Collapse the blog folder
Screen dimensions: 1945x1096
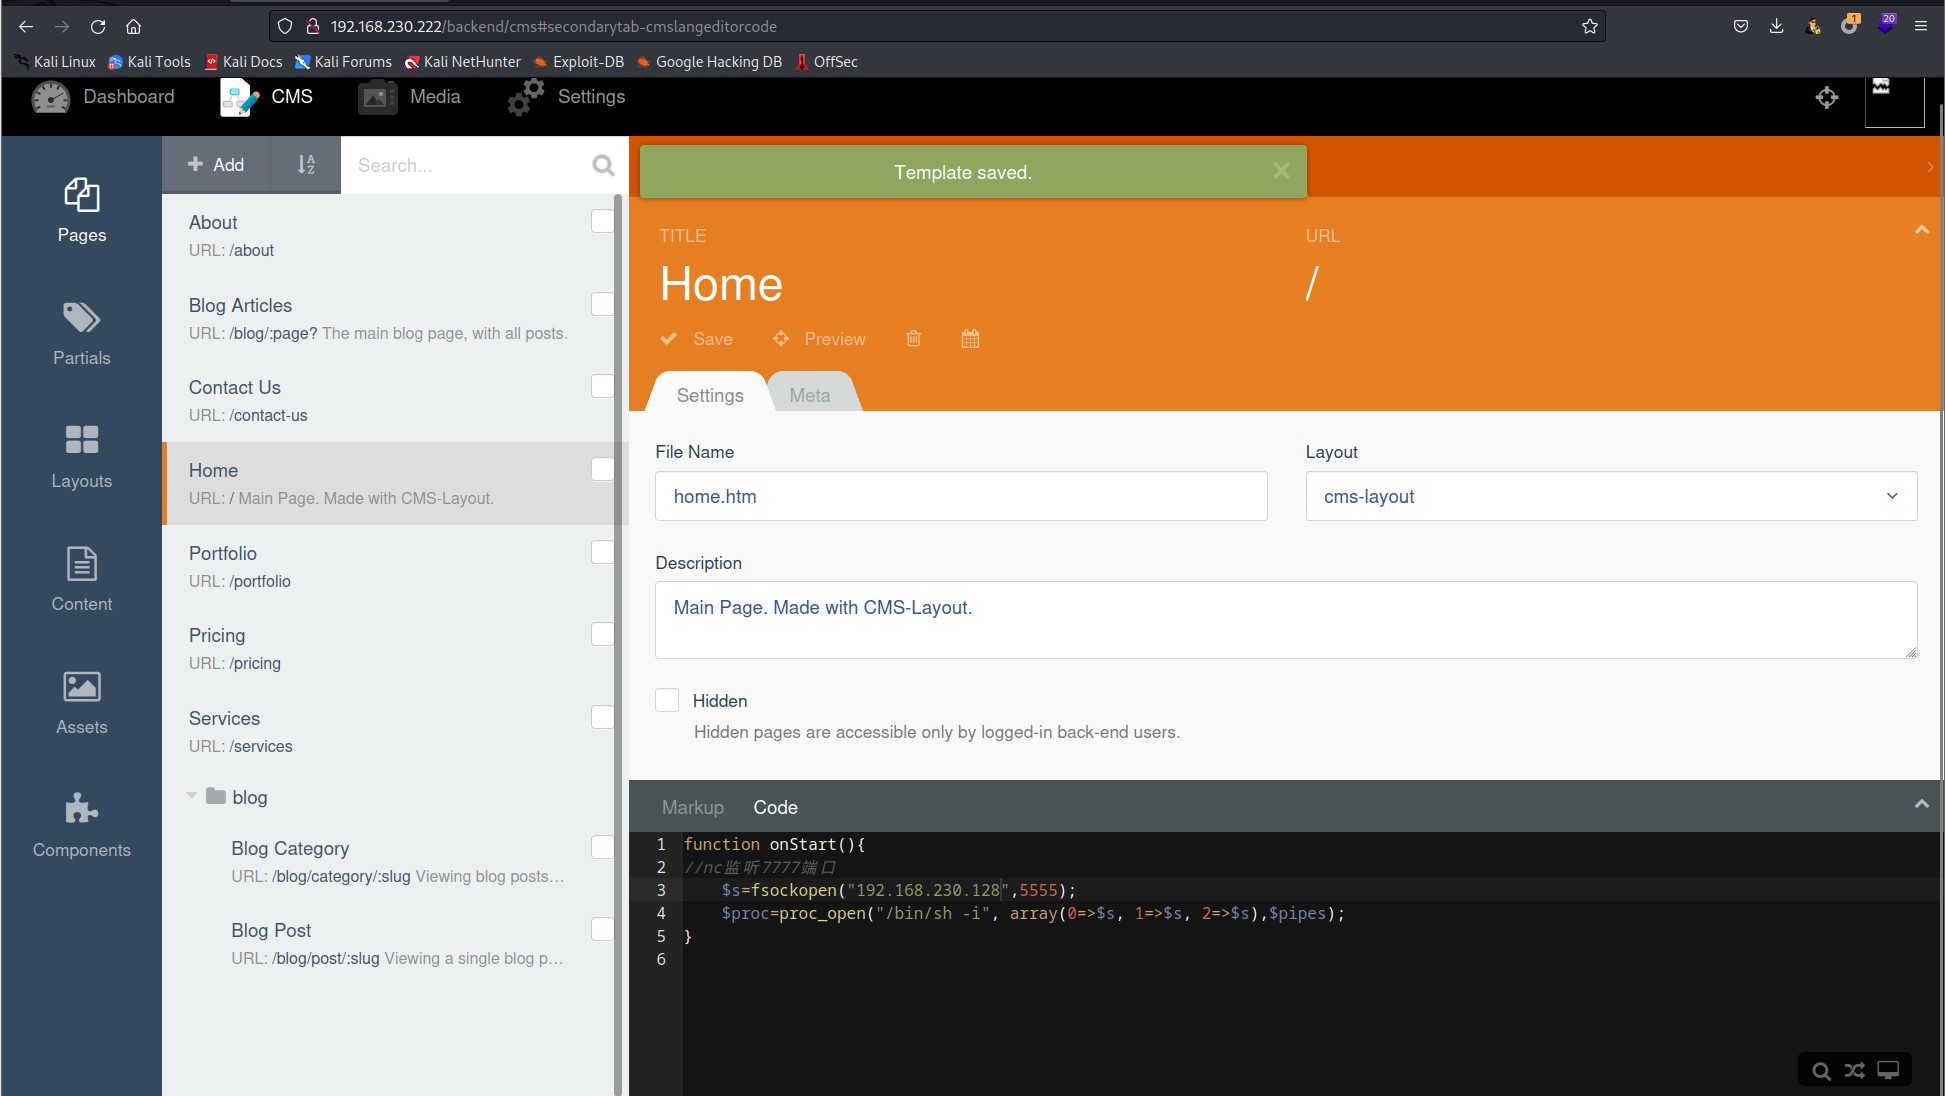(x=191, y=796)
